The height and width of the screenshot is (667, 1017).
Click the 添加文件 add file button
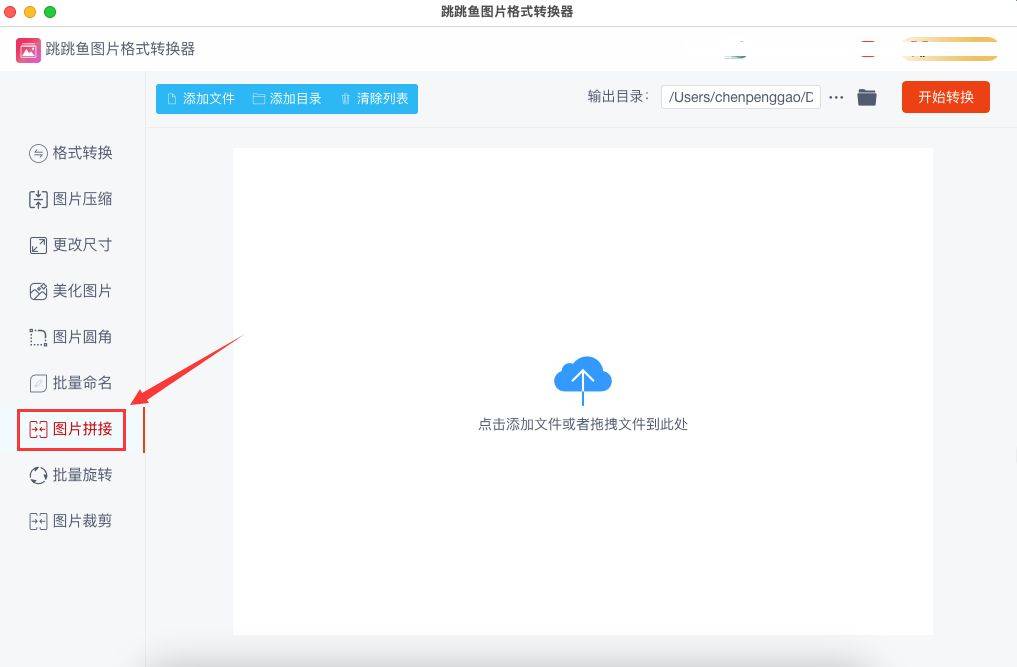(x=200, y=98)
